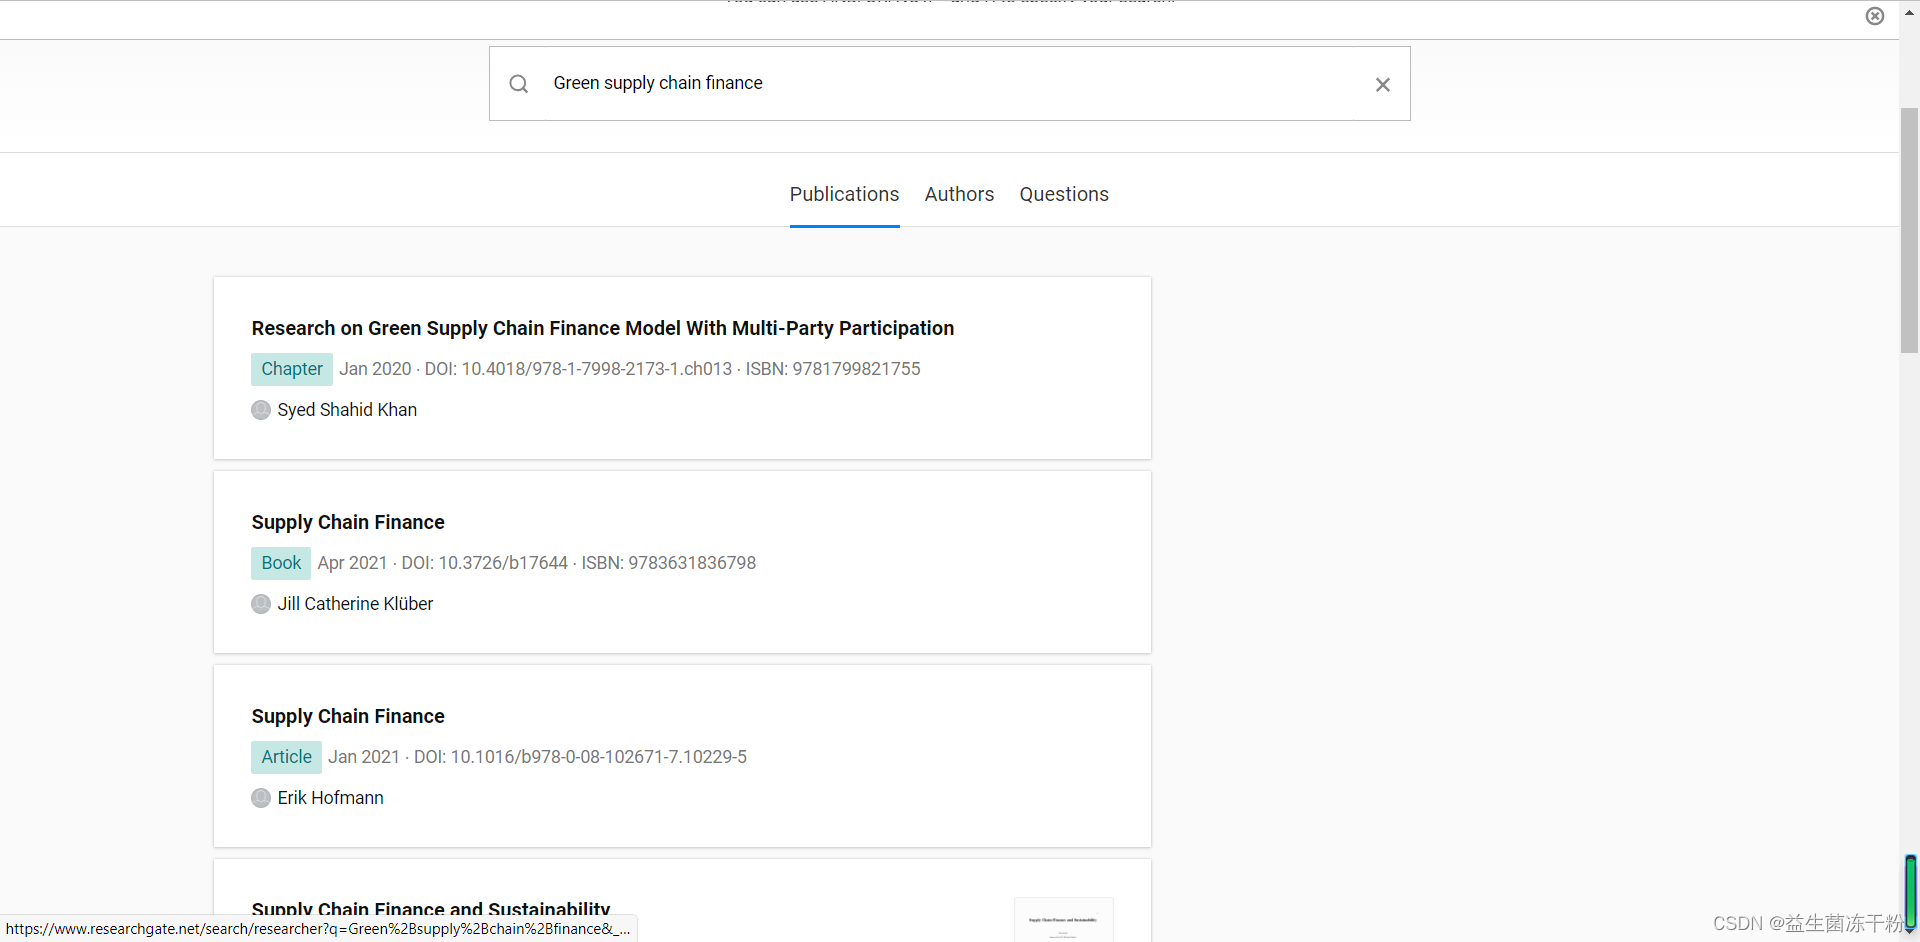The image size is (1920, 942).
Task: Select the Publications tab
Action: tap(844, 194)
